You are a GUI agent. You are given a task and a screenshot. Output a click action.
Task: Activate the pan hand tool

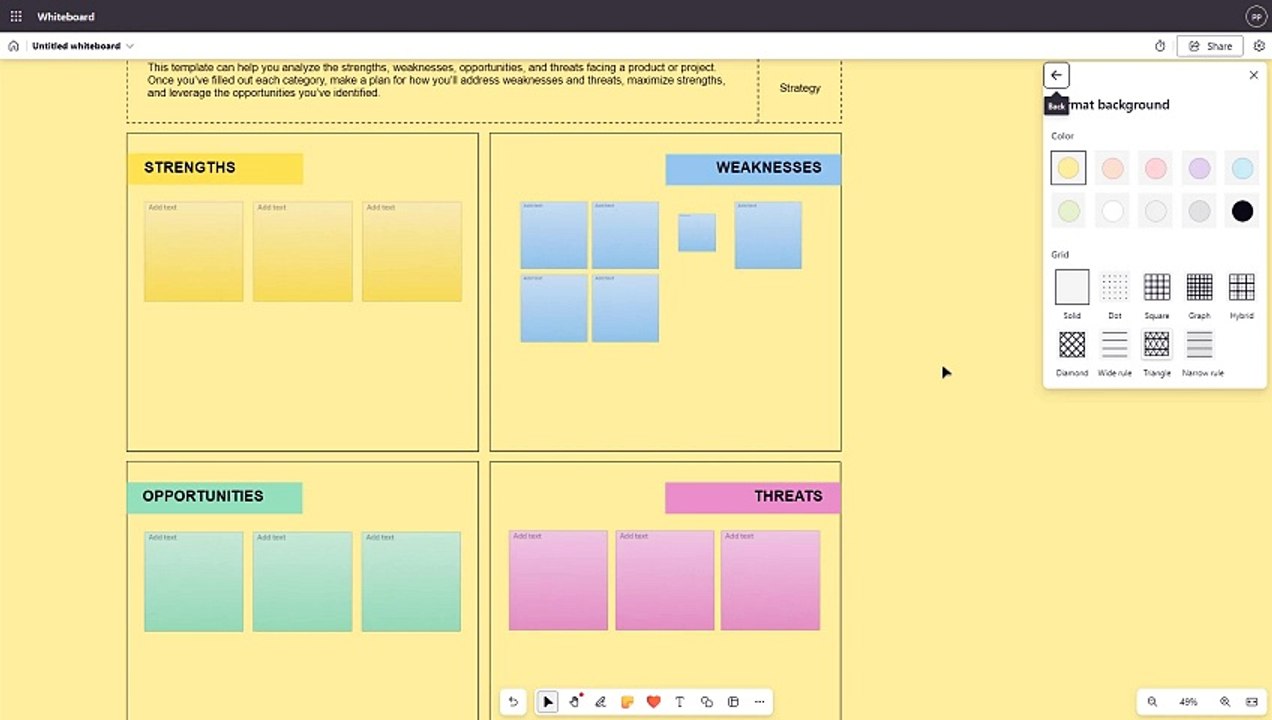(574, 702)
